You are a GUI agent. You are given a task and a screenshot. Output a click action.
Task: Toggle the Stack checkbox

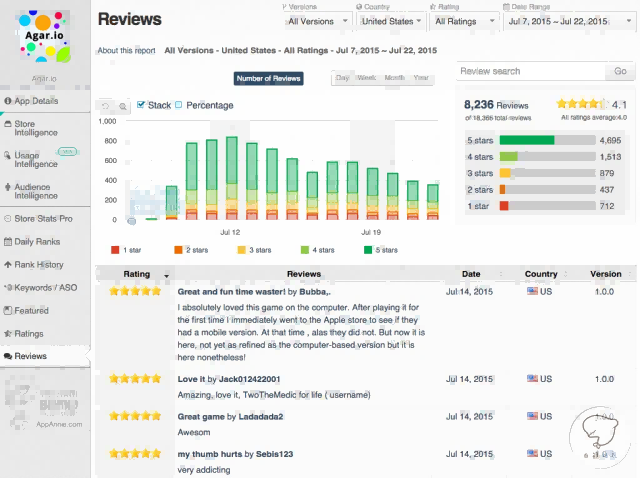pos(141,105)
